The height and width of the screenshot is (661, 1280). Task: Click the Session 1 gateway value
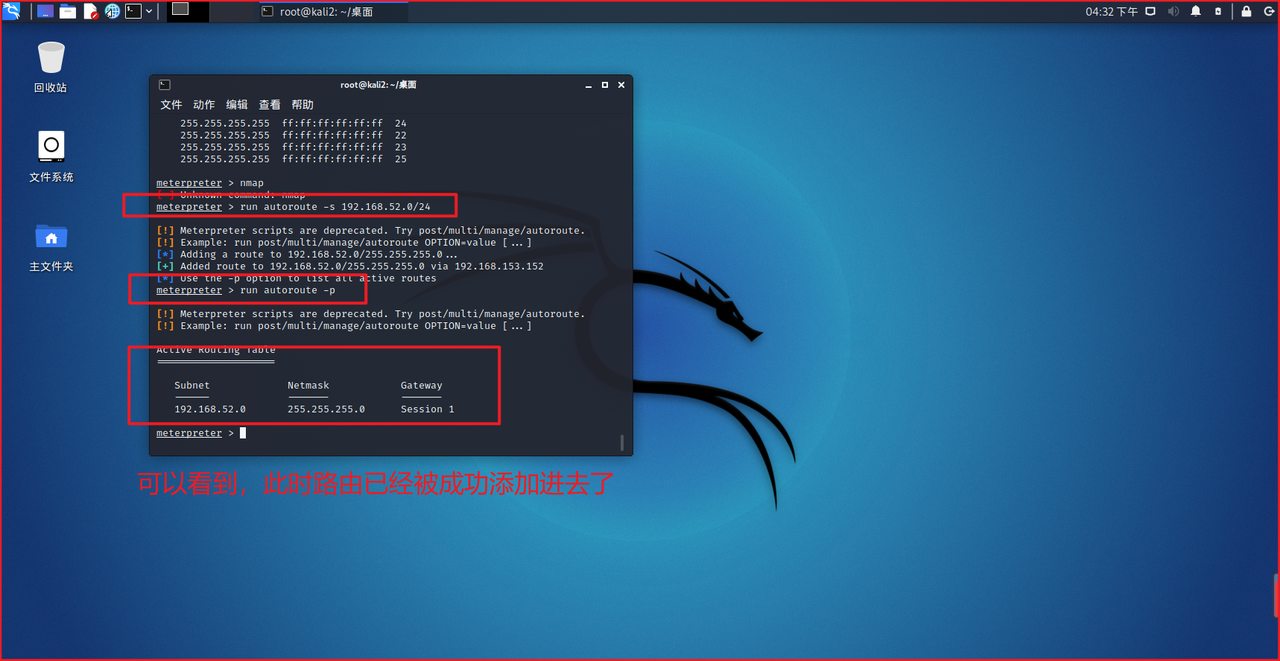pos(428,409)
